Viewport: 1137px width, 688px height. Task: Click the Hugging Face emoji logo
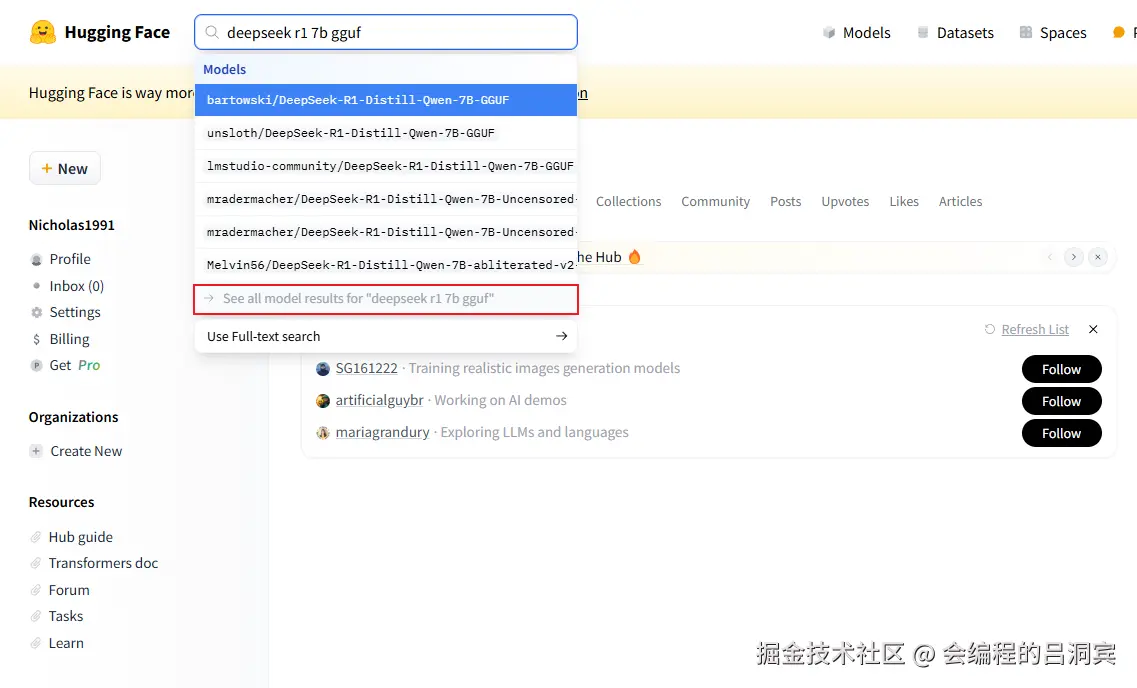(43, 32)
